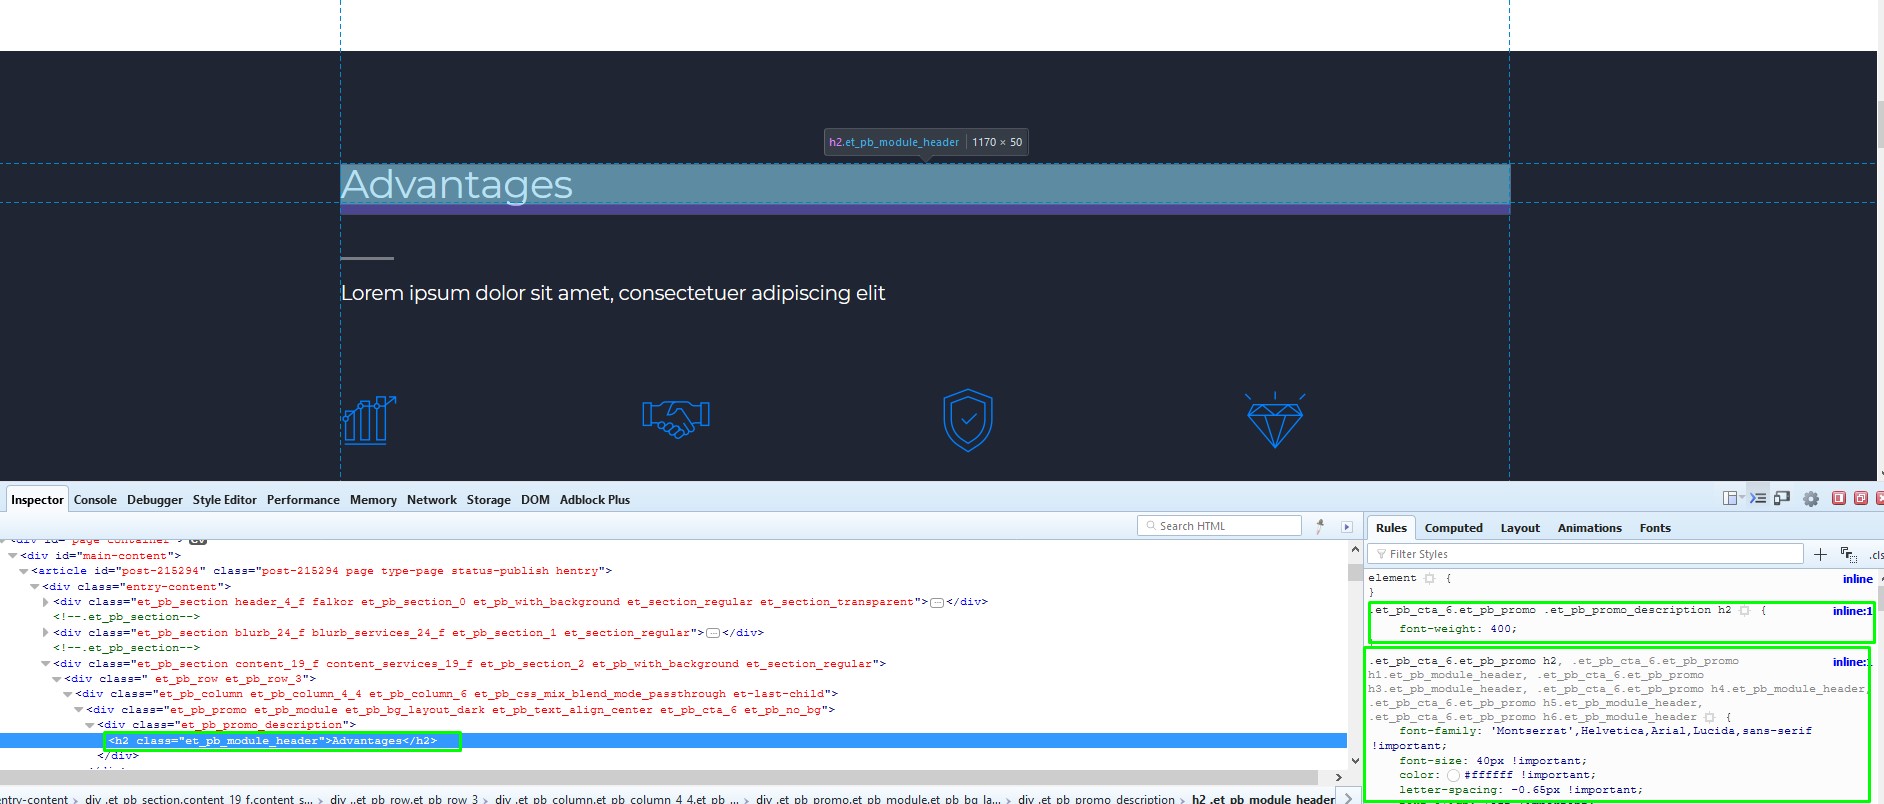
Task: Toggle the split console button
Action: click(1758, 499)
